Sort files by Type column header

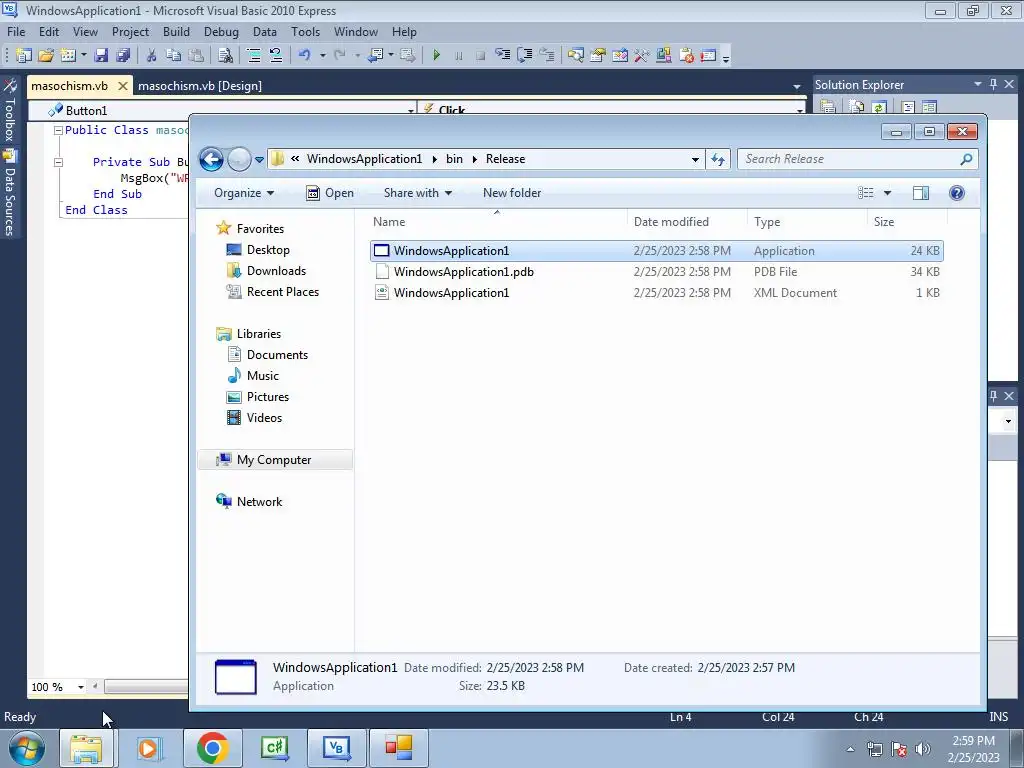click(x=767, y=222)
